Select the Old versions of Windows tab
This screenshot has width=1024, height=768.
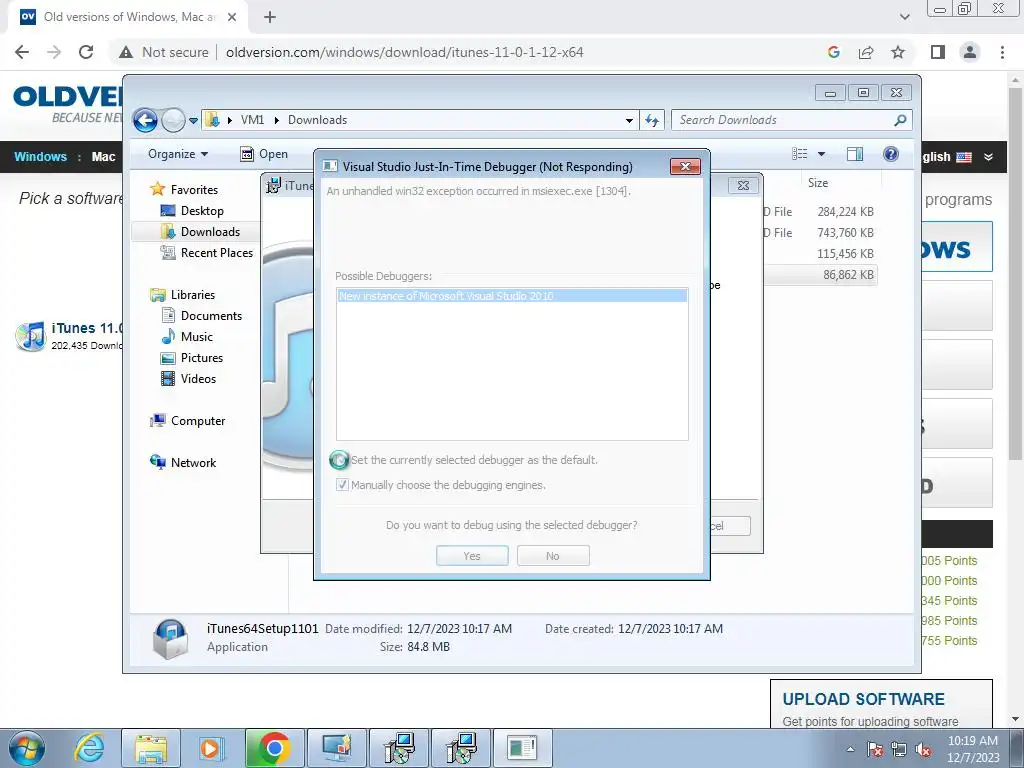point(127,17)
